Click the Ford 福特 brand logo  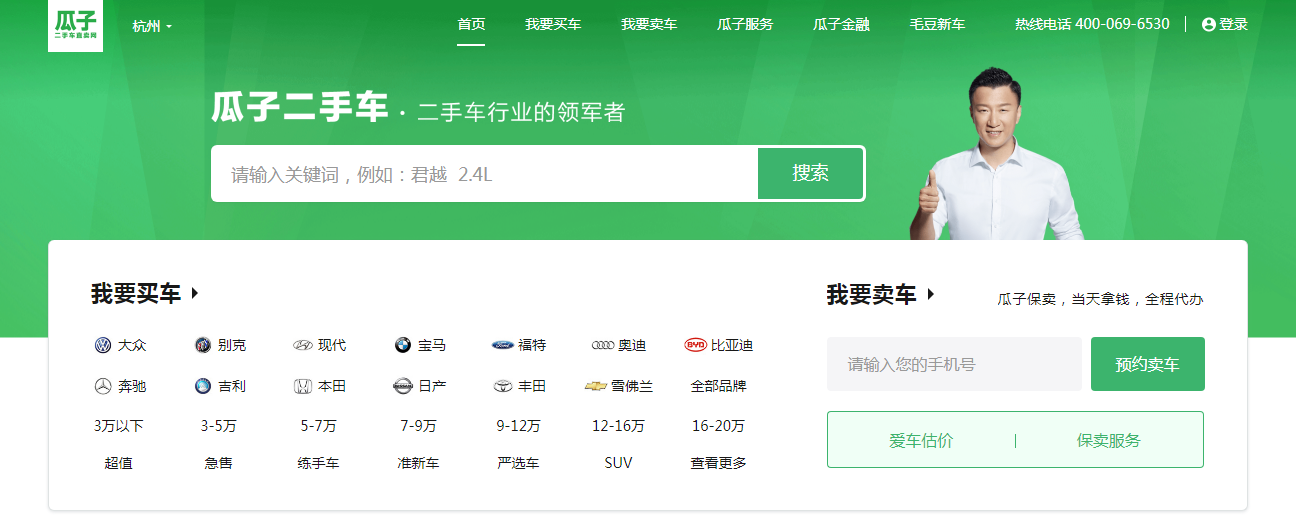click(503, 345)
